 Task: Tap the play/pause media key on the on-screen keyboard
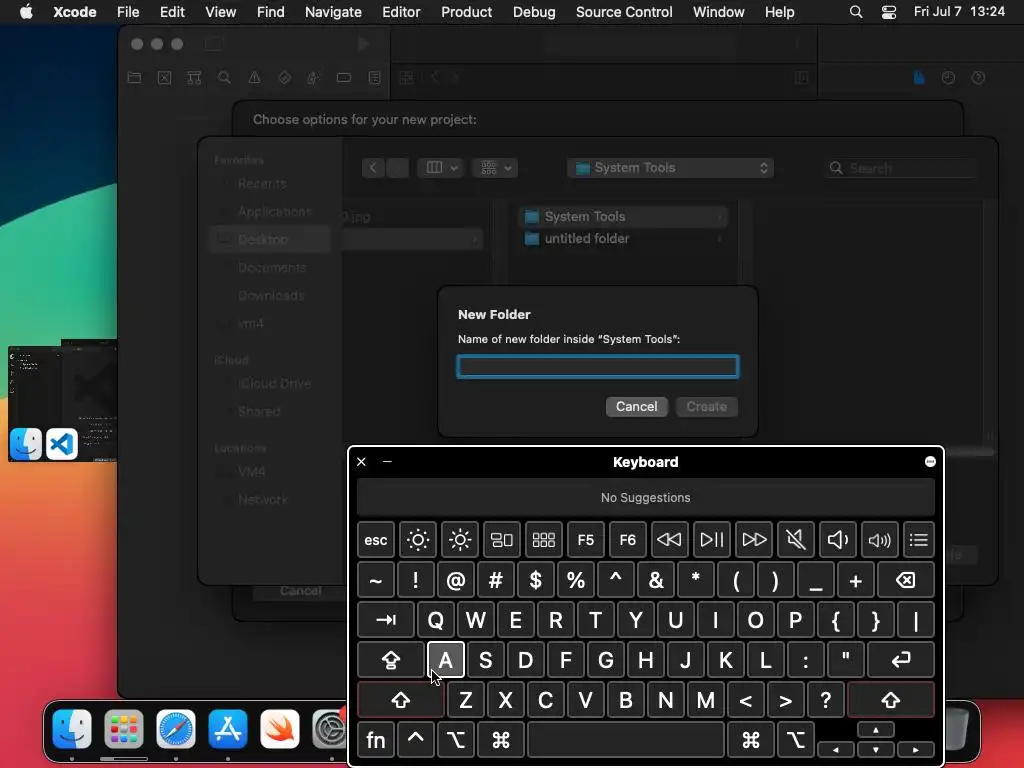pos(712,540)
